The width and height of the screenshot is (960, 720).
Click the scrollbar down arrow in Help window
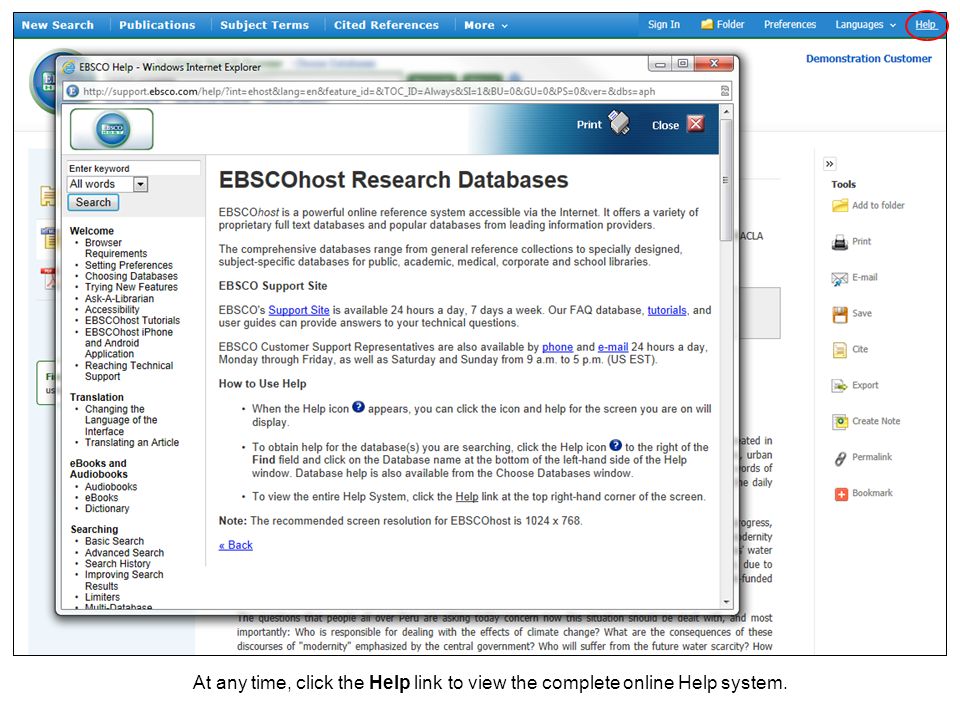point(726,602)
